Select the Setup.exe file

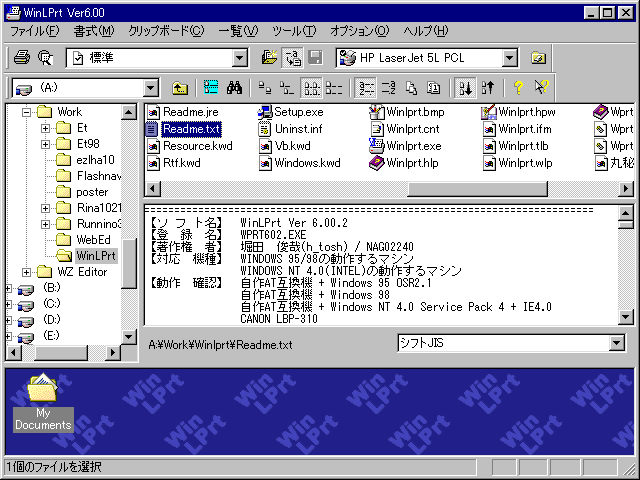[291, 112]
